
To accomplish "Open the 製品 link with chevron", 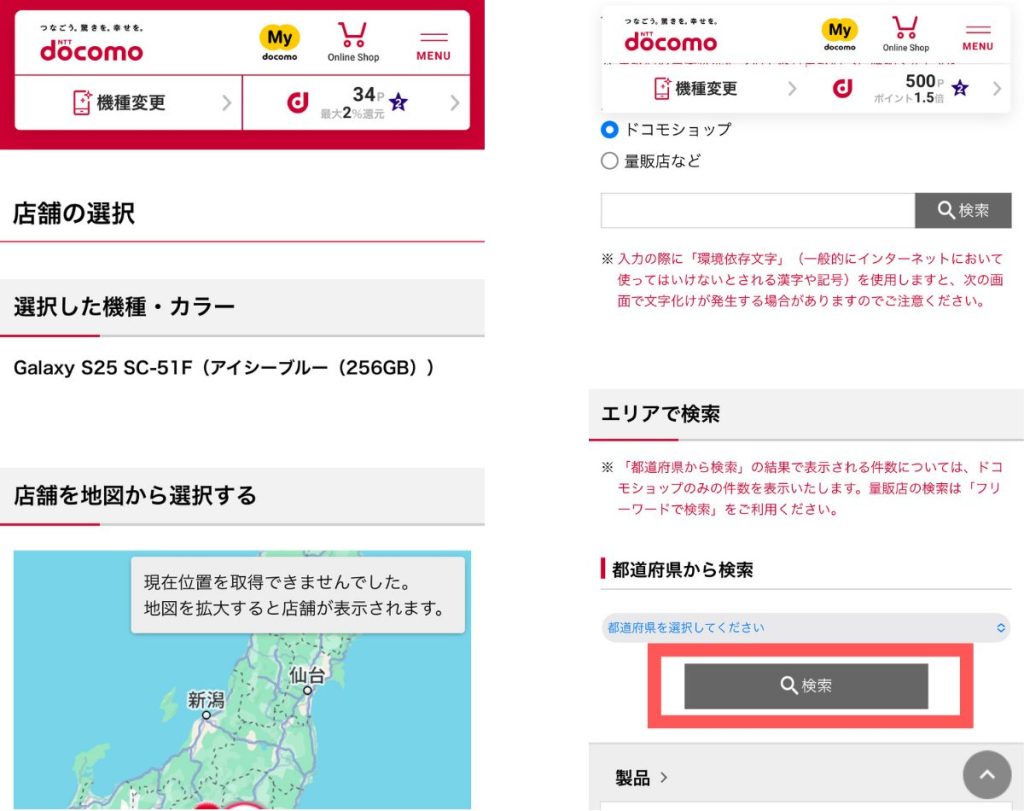I will [641, 778].
